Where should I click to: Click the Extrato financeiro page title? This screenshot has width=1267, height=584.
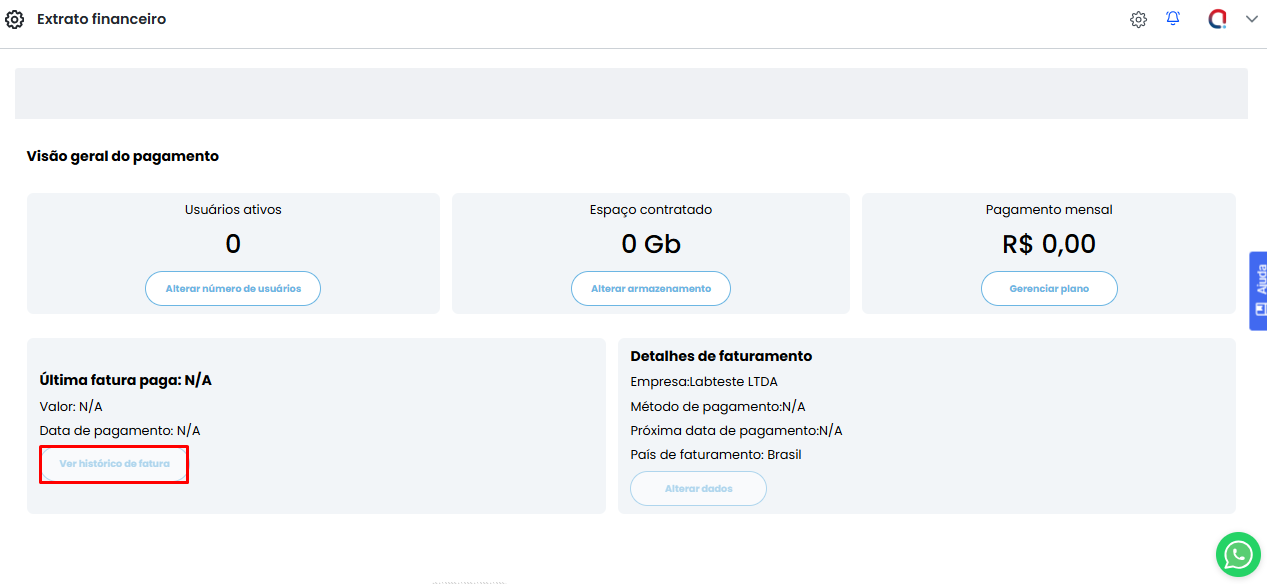pos(101,19)
